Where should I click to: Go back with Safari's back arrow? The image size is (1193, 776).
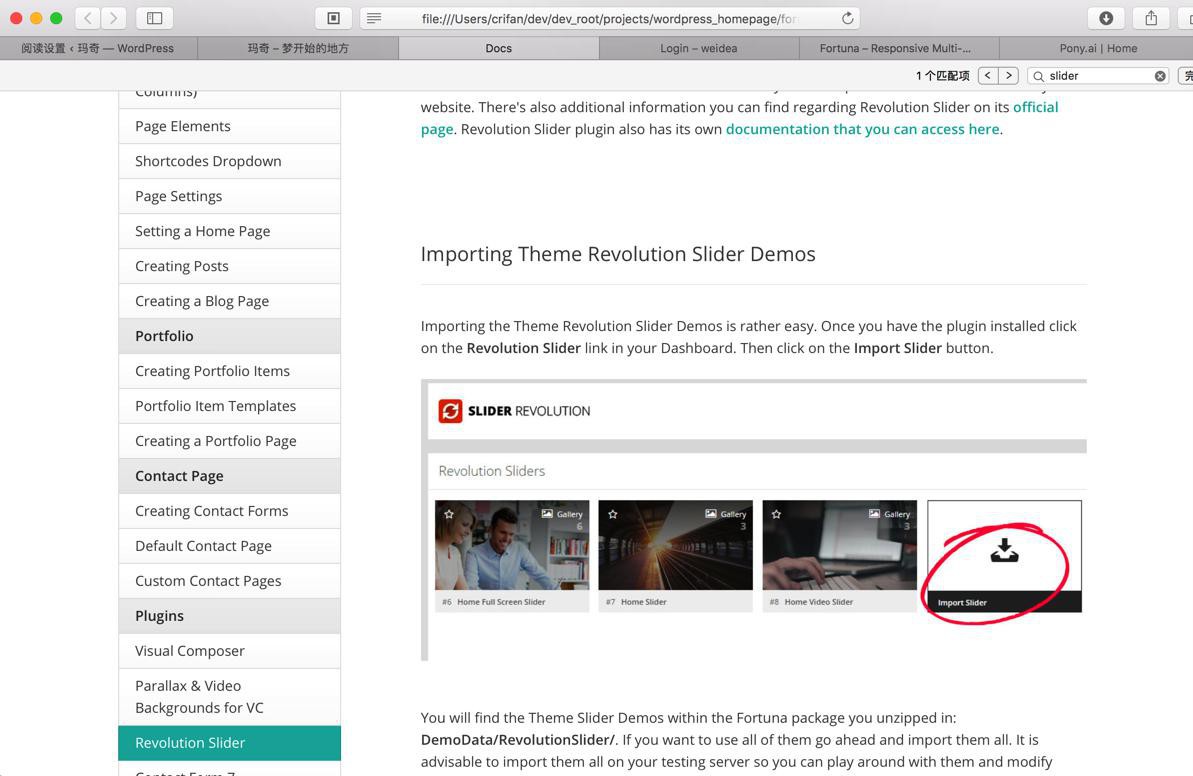(x=87, y=17)
